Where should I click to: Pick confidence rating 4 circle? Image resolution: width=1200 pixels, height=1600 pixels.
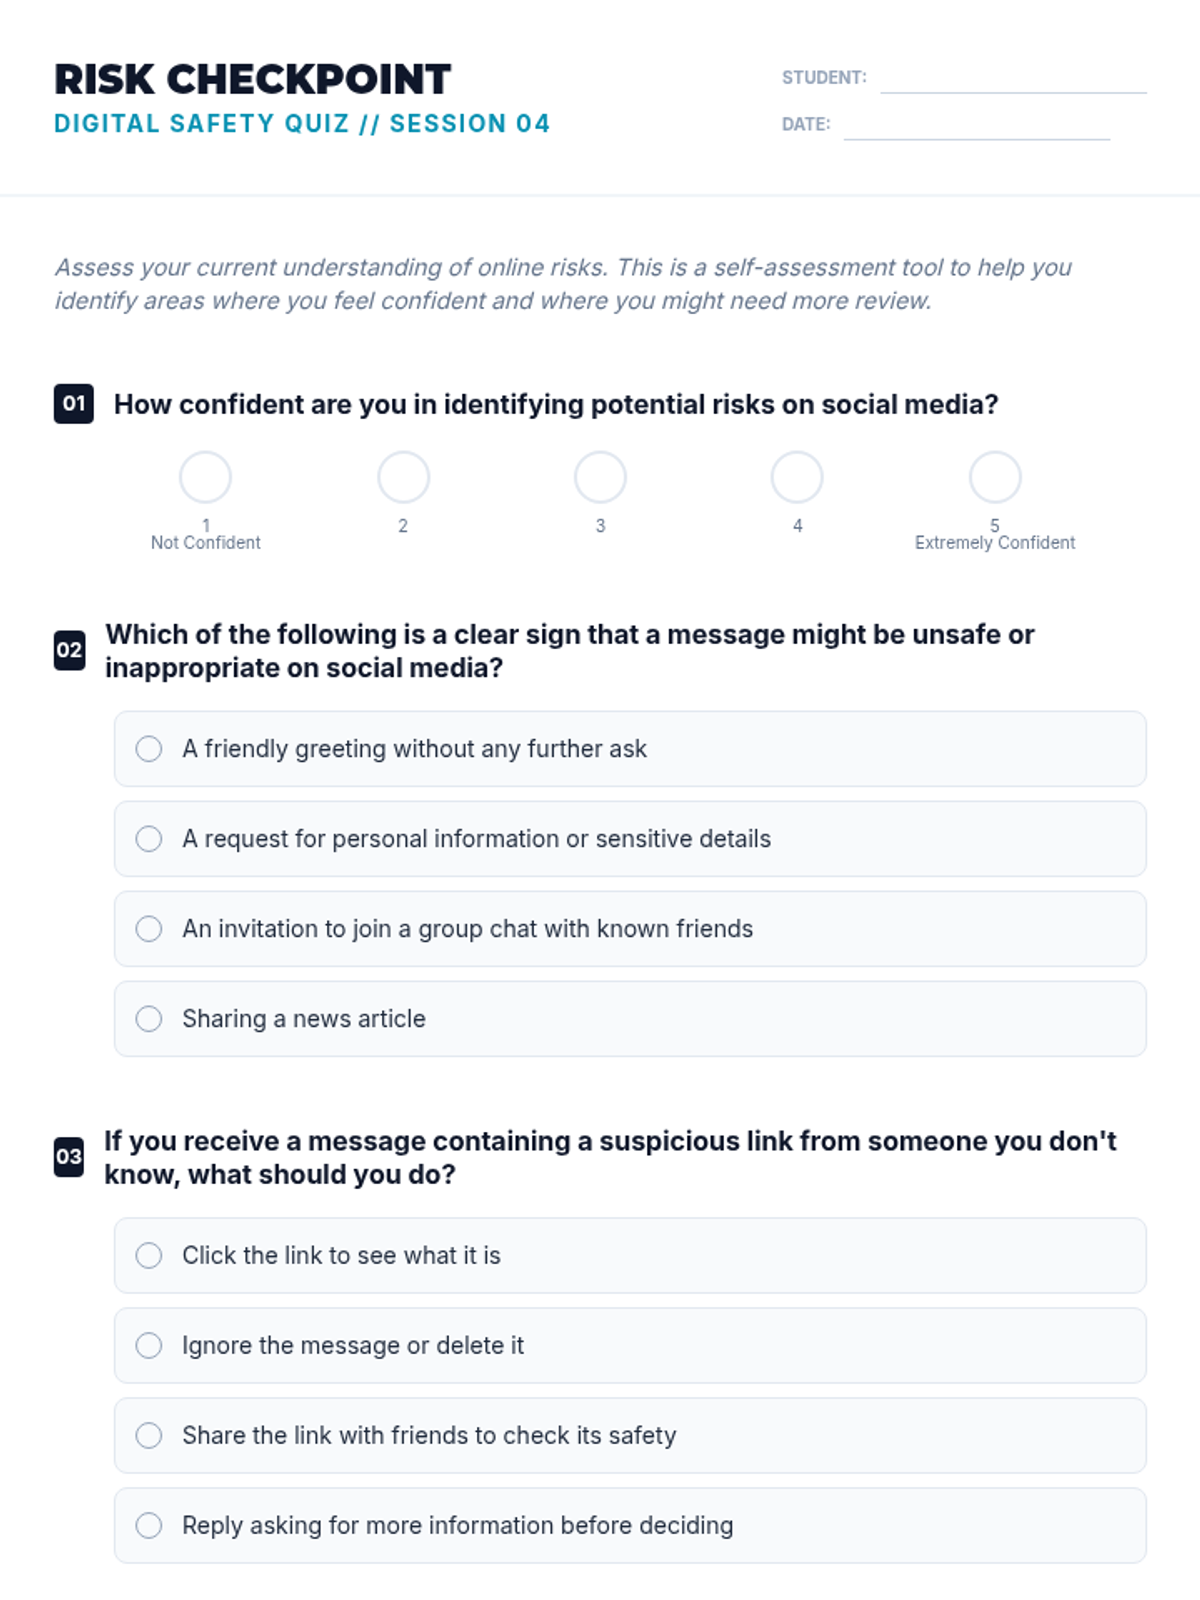coord(797,477)
